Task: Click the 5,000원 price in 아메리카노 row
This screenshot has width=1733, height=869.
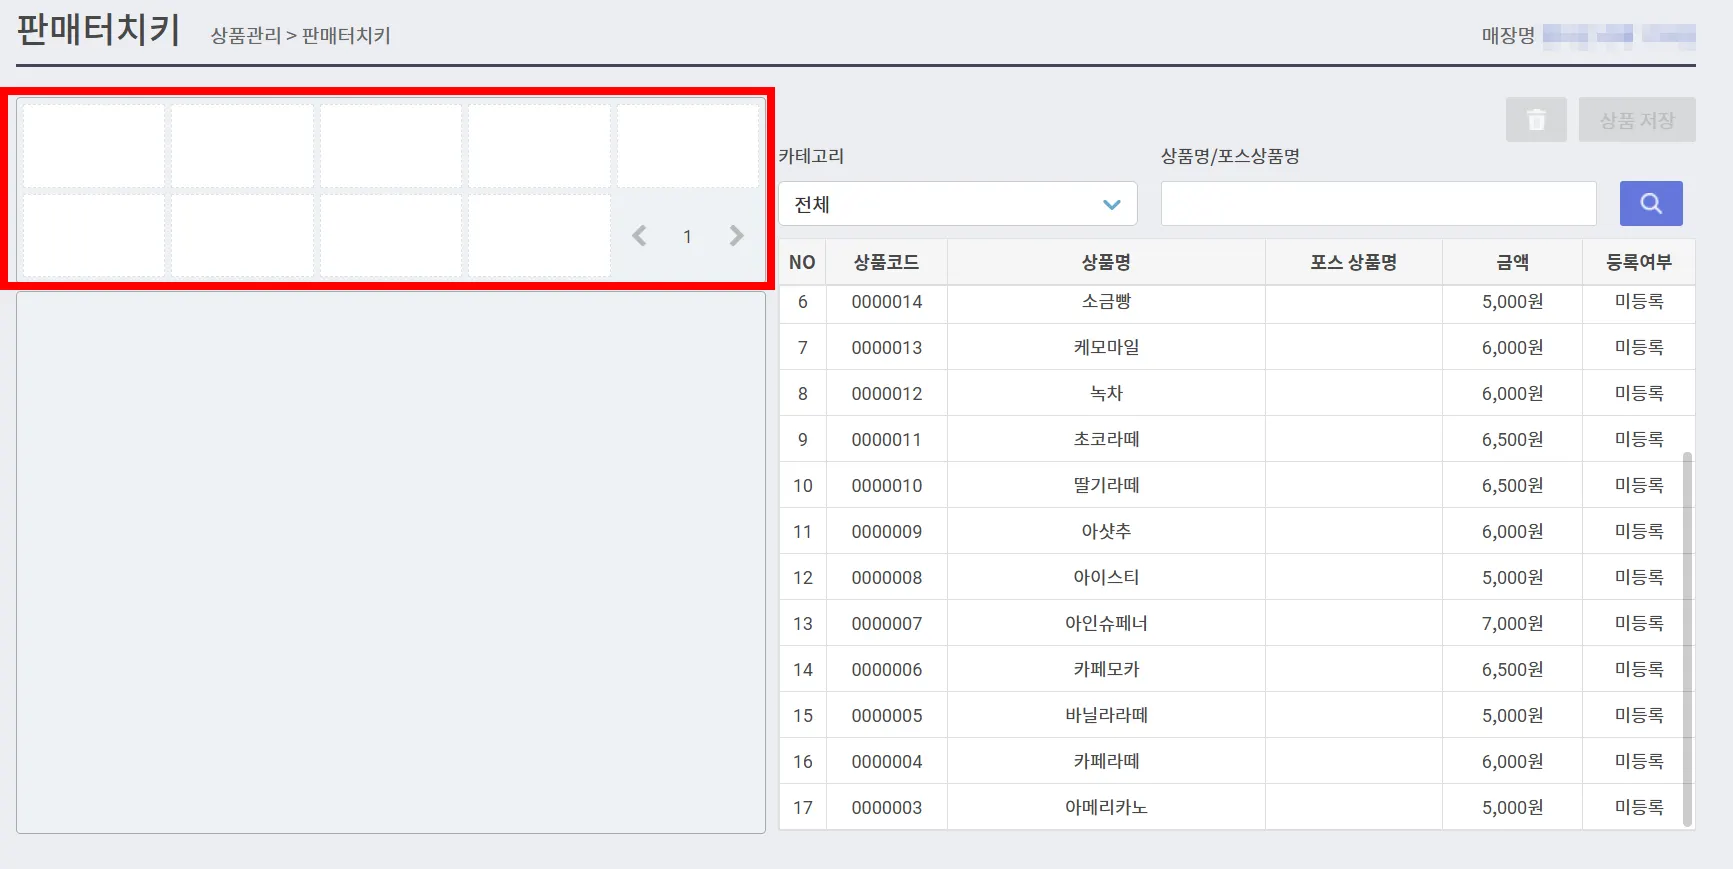Action: click(x=1512, y=808)
